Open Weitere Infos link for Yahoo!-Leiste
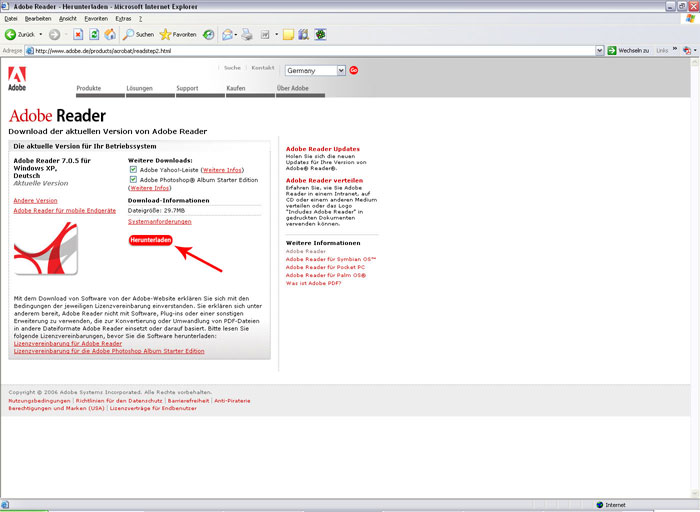 [x=222, y=170]
